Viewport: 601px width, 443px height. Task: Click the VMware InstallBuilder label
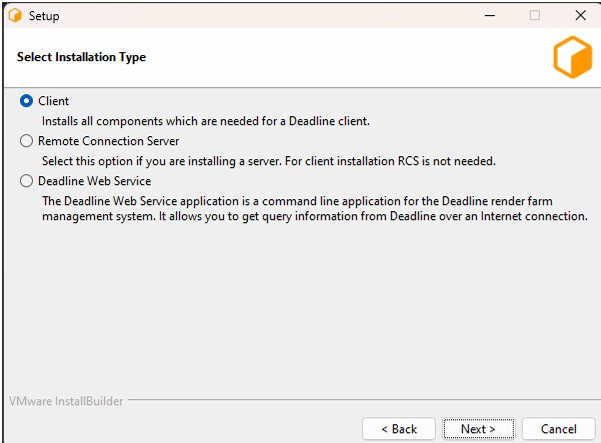point(66,401)
